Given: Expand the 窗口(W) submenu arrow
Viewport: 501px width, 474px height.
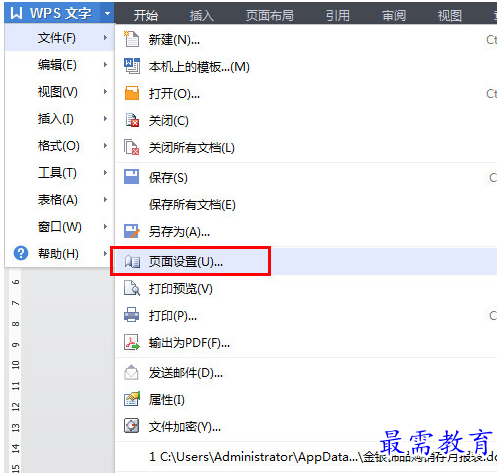Looking at the screenshot, I should 105,226.
